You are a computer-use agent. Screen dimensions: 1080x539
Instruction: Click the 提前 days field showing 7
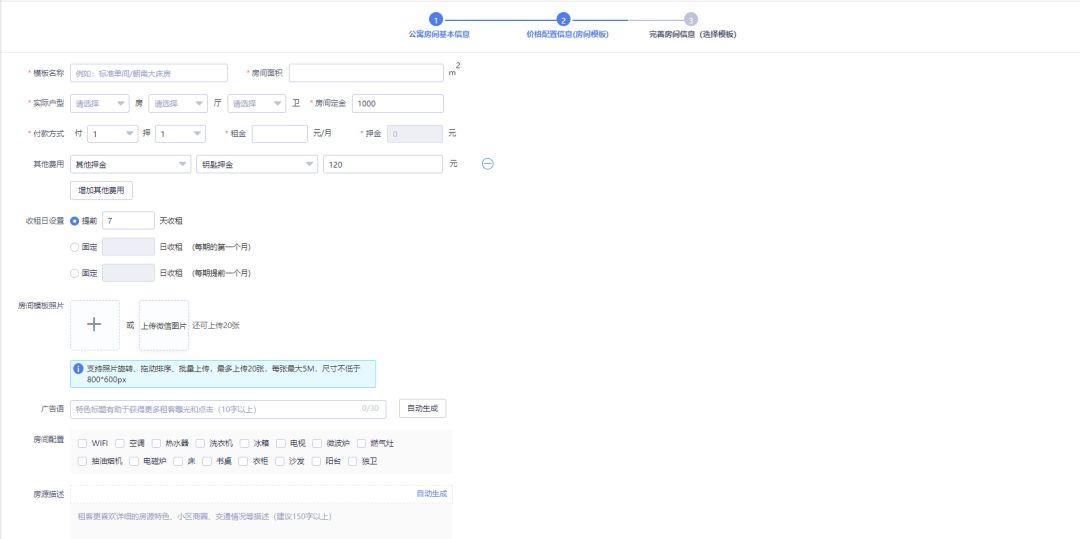pyautogui.click(x=128, y=220)
